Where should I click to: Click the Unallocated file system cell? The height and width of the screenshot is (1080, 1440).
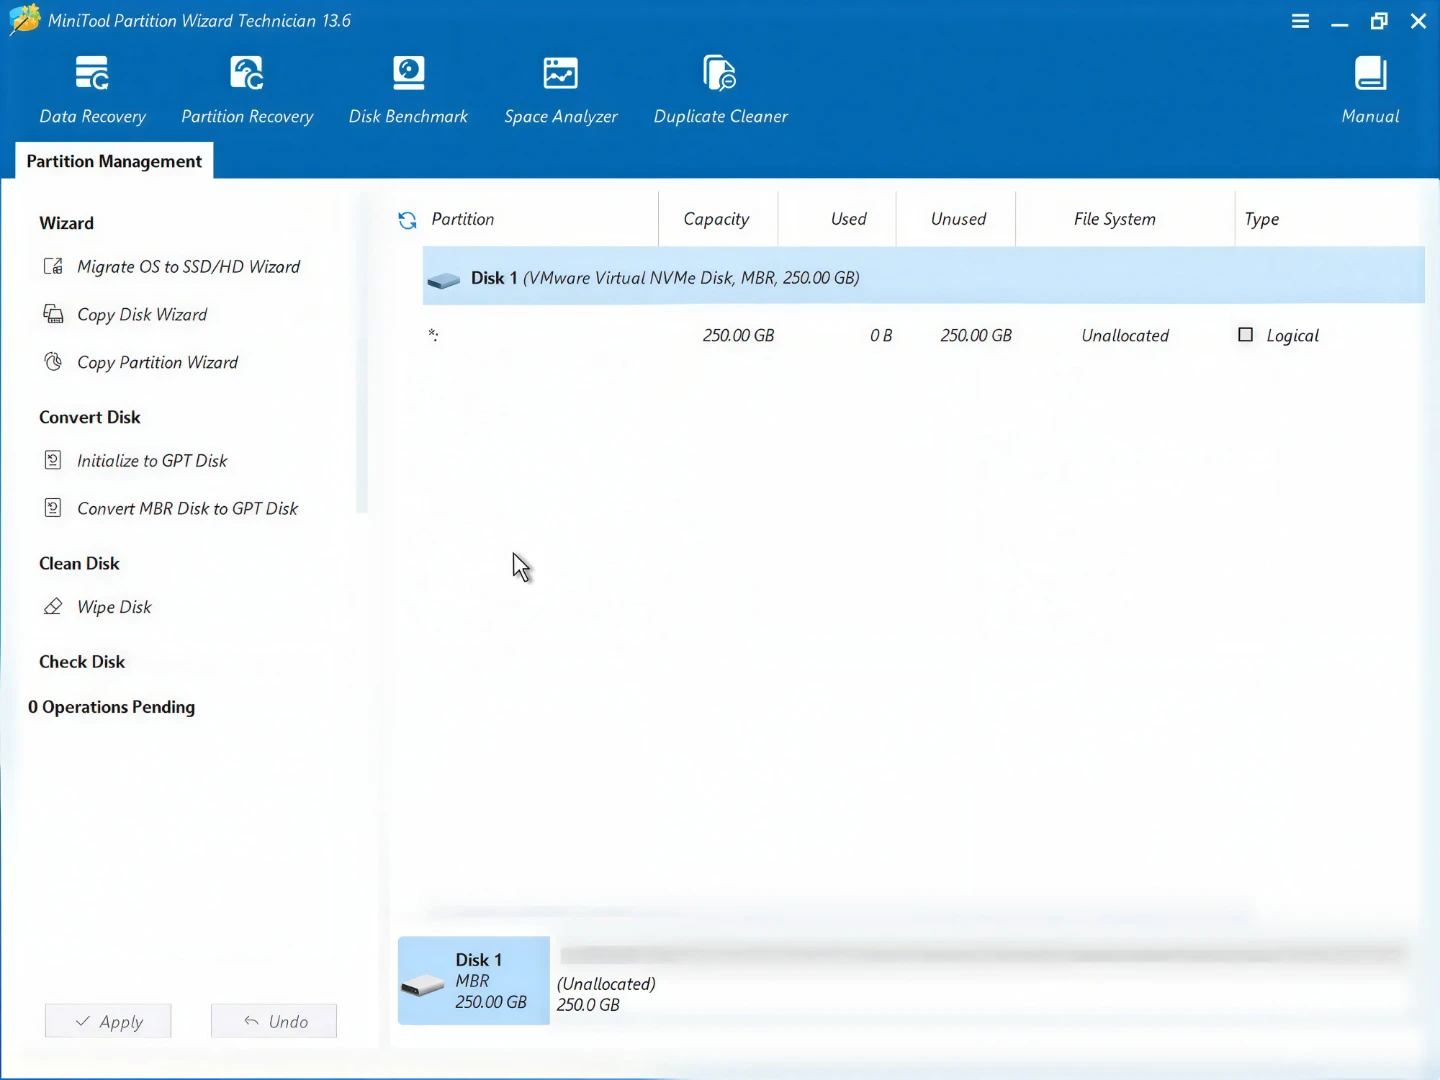(x=1125, y=336)
